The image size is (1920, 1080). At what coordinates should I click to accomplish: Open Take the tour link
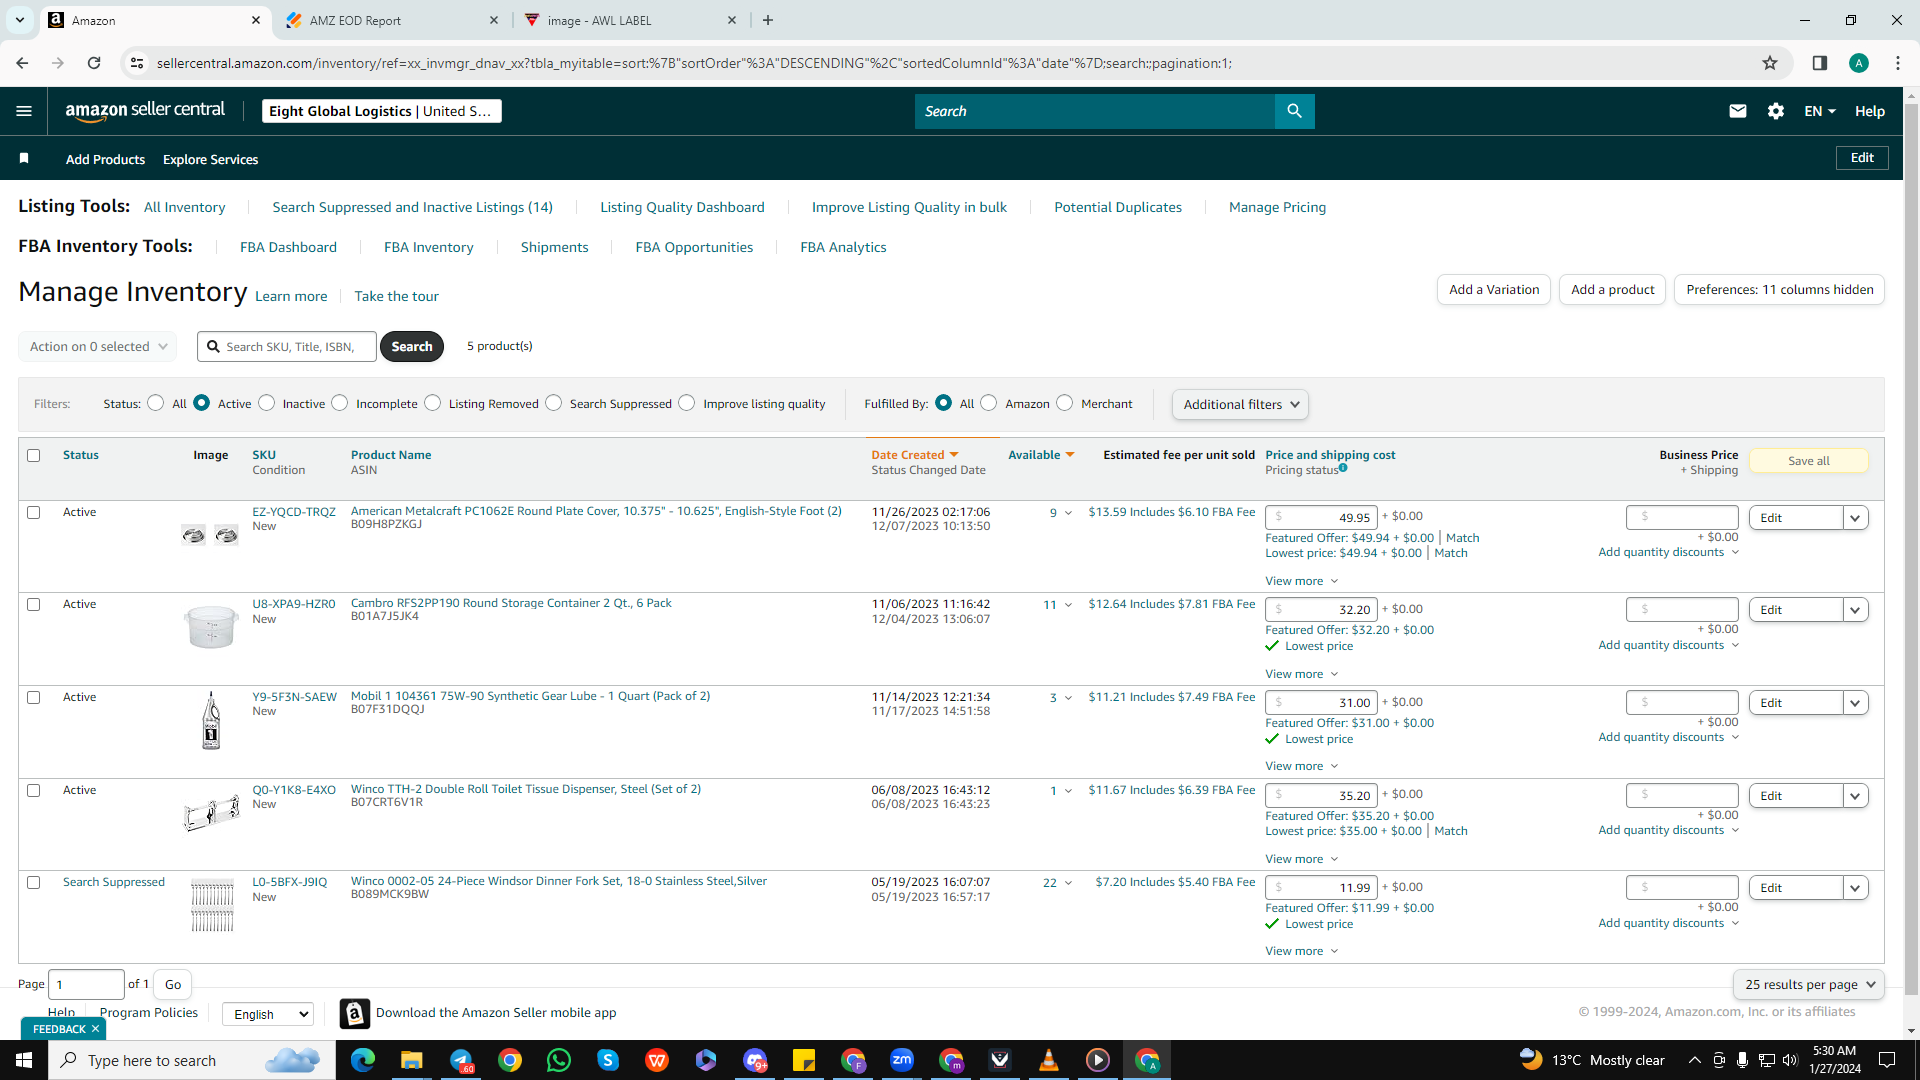tap(396, 296)
